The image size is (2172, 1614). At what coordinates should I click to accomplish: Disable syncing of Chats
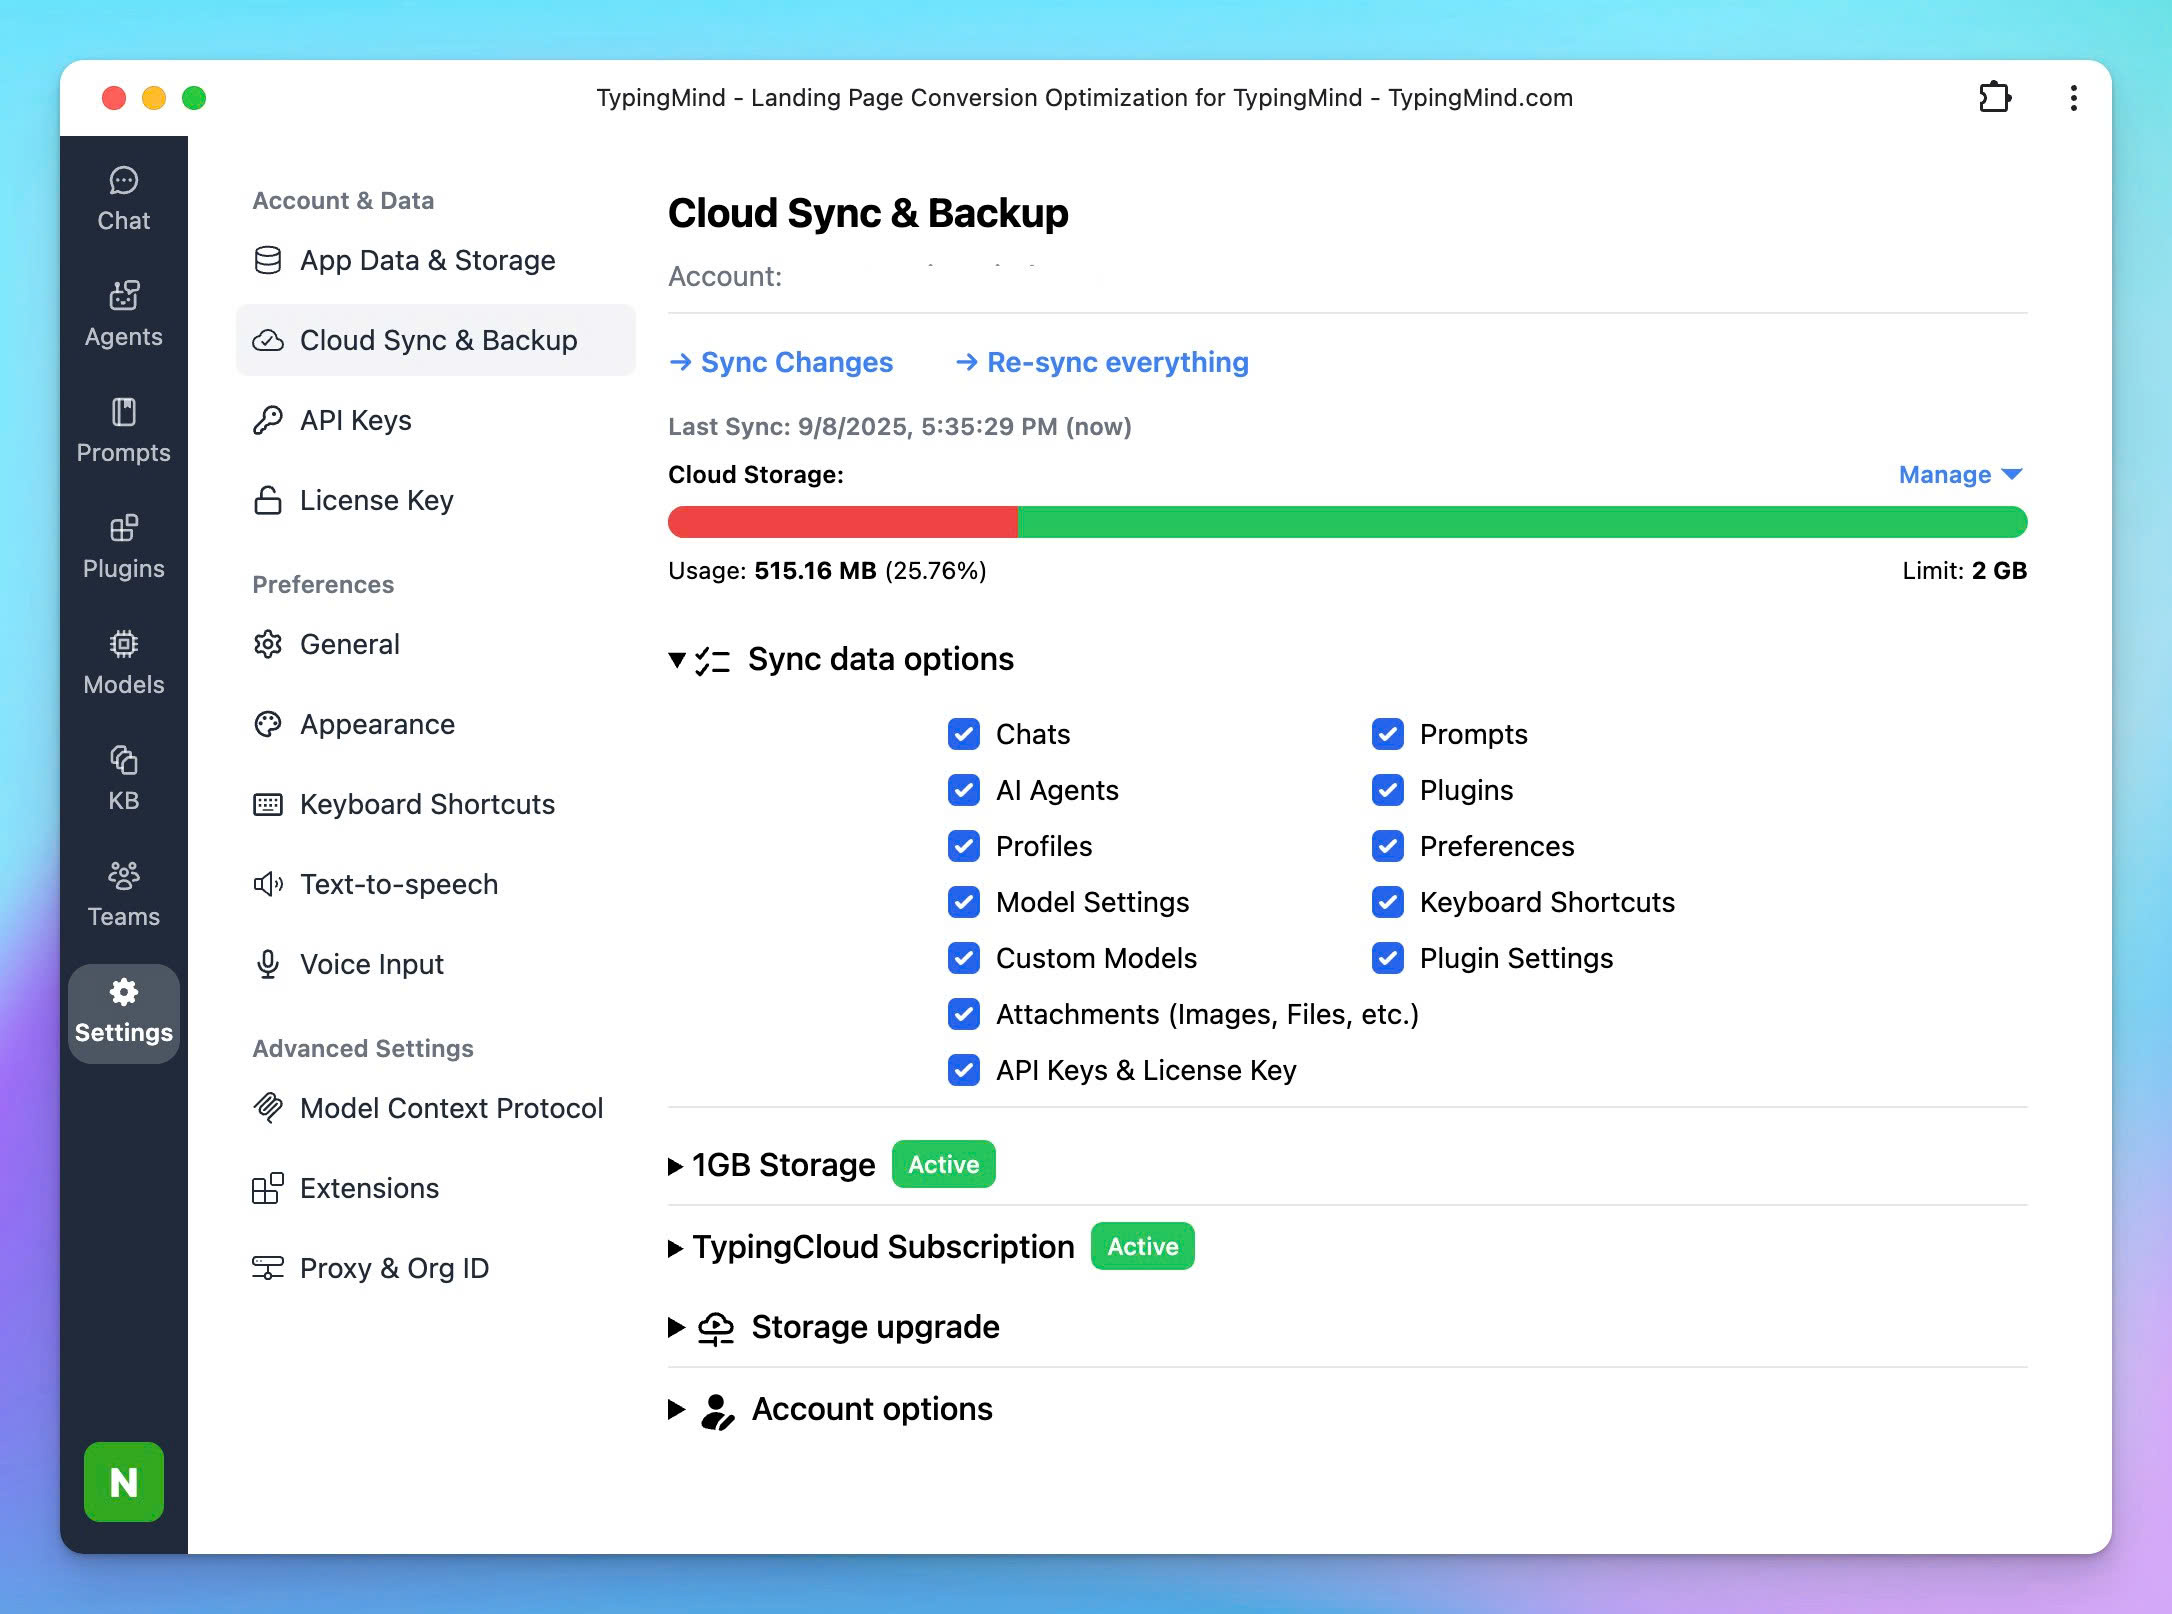pos(963,734)
